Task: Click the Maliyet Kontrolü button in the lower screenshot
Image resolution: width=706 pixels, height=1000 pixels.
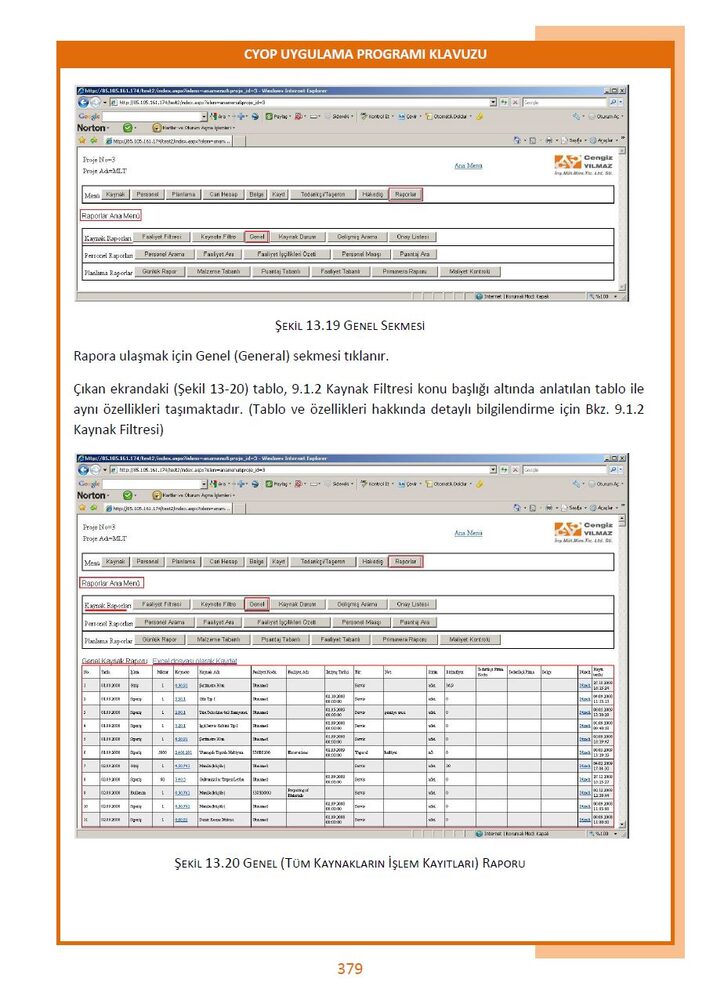Action: click(471, 638)
